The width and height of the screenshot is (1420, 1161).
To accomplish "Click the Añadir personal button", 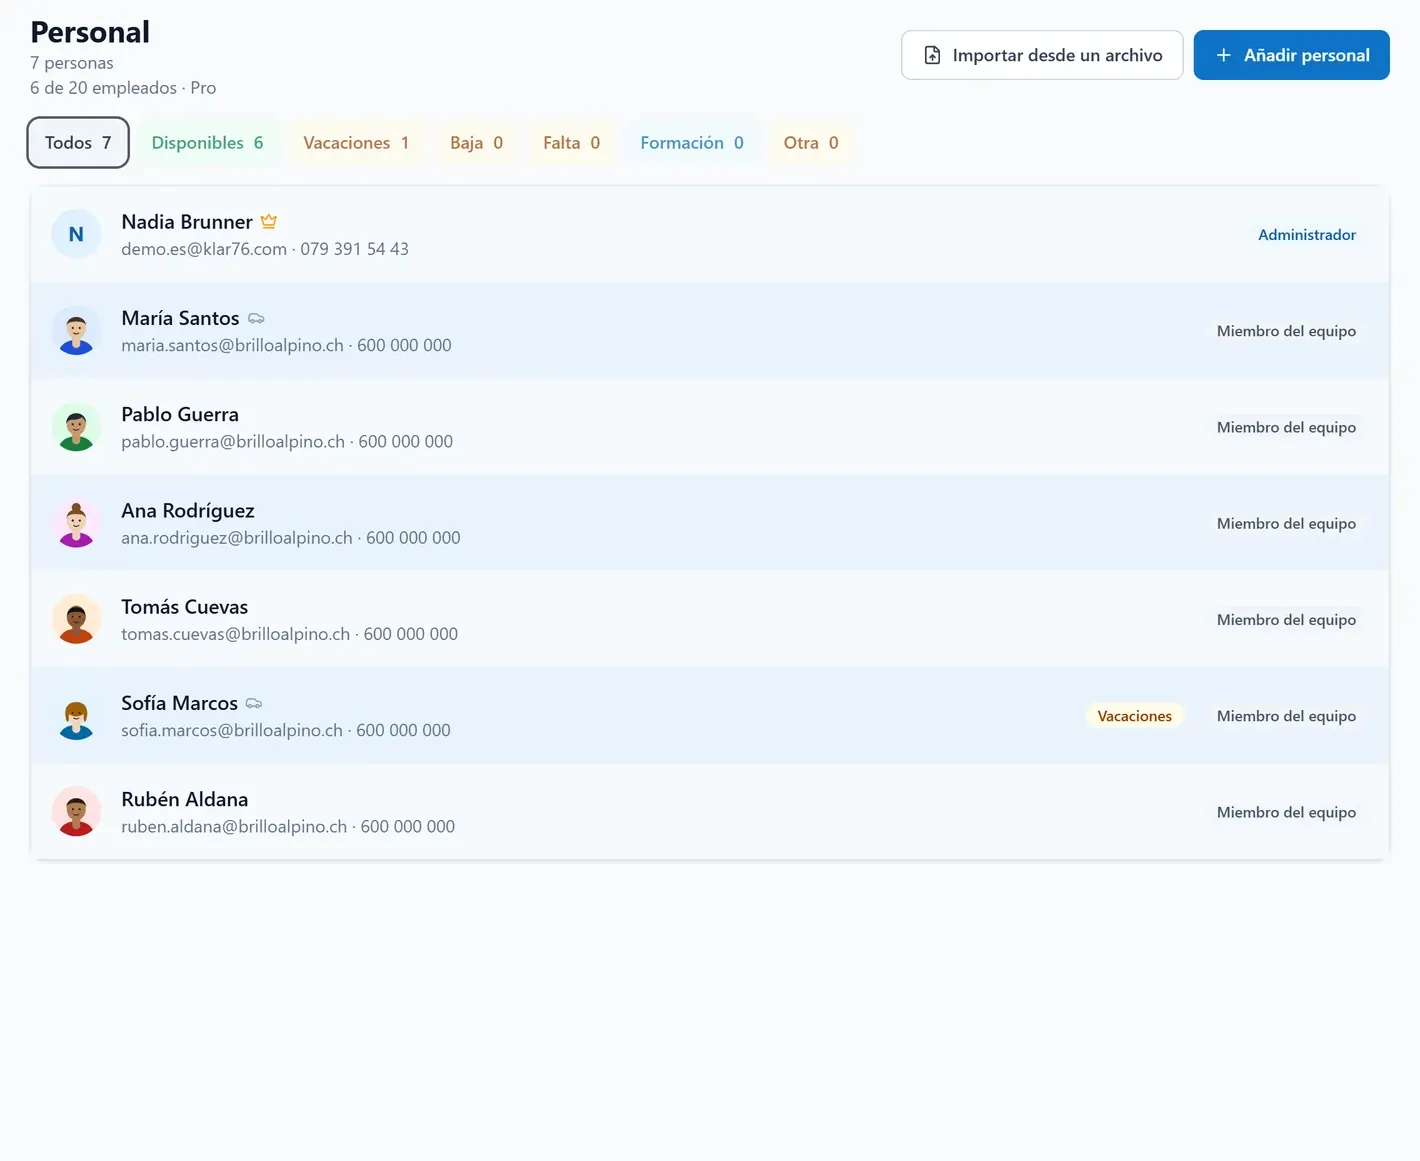I will pyautogui.click(x=1292, y=55).
